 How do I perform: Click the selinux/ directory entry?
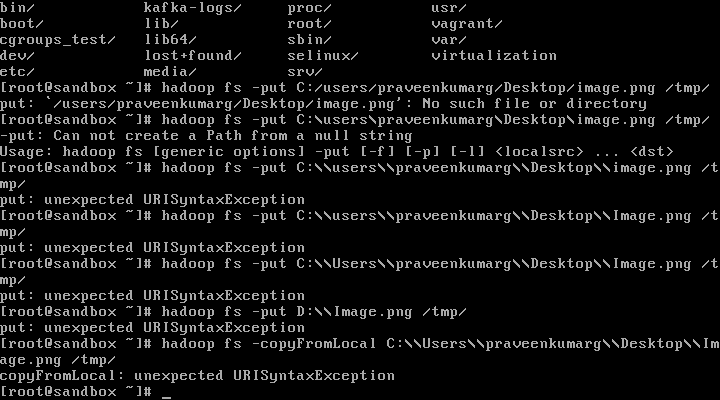pos(323,56)
